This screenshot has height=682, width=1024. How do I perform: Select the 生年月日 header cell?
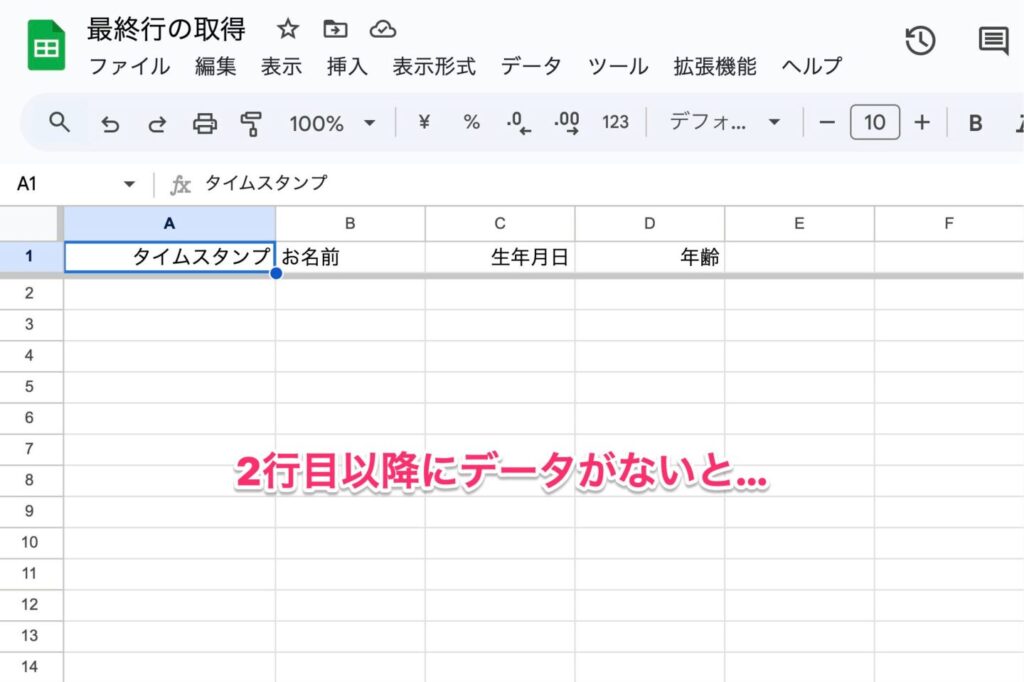pyautogui.click(x=500, y=257)
